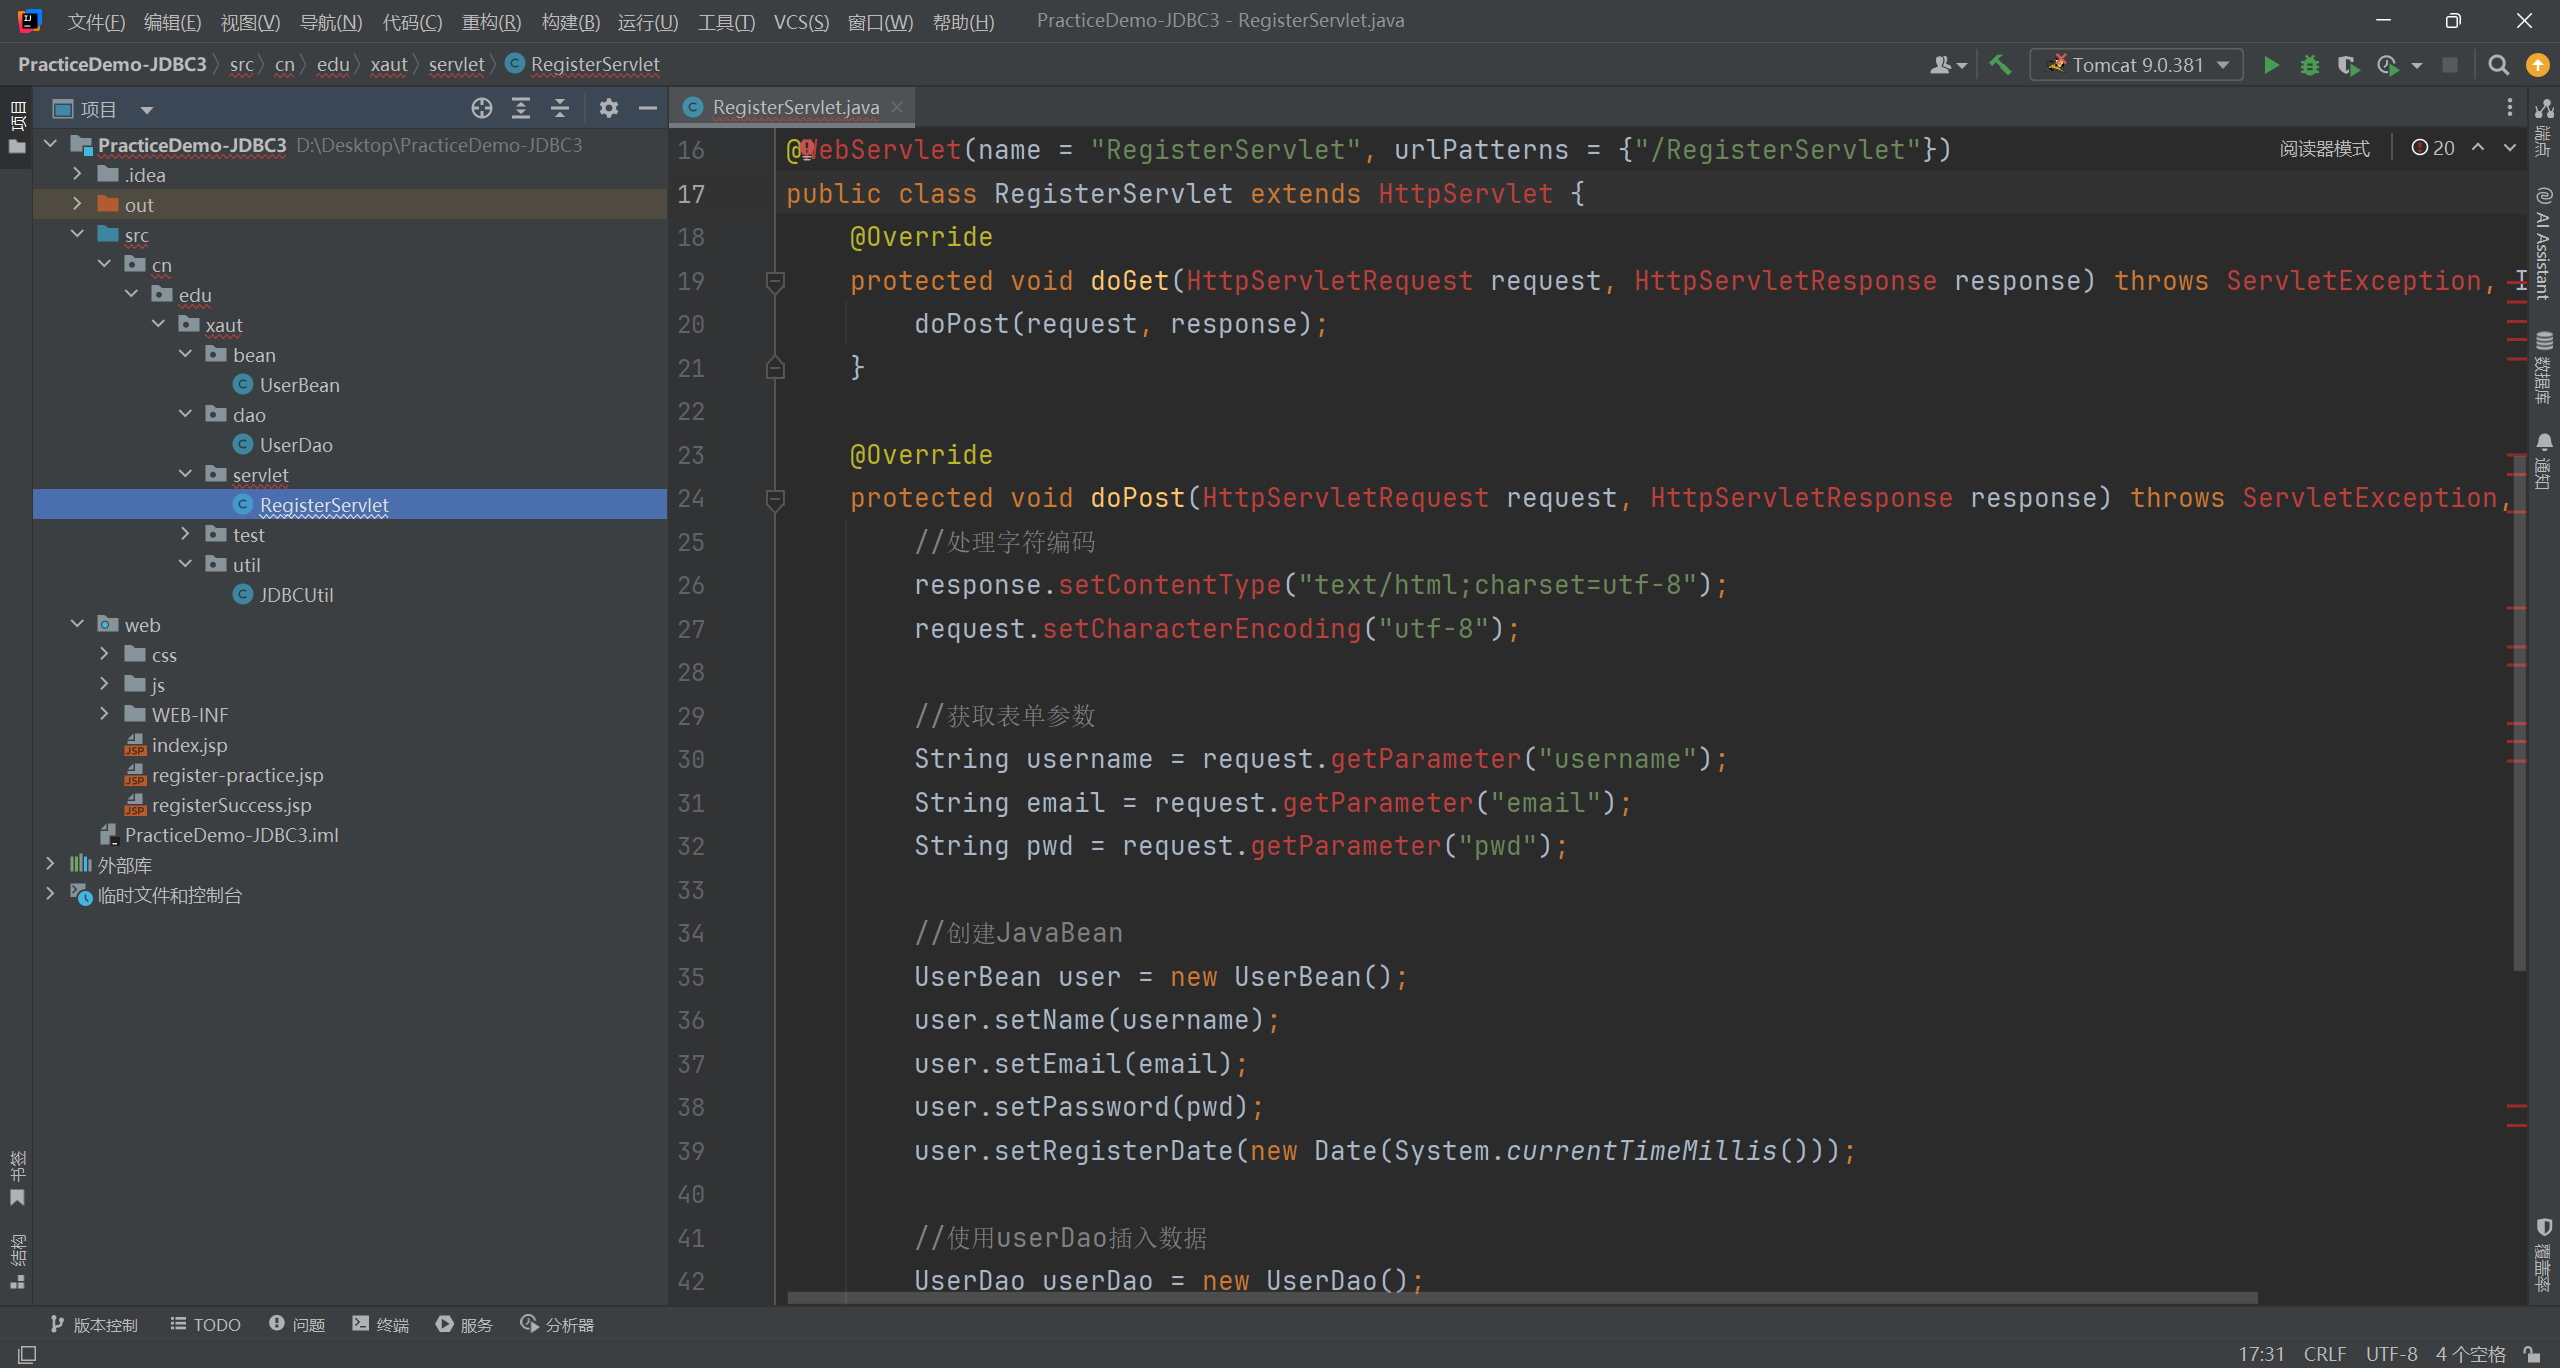
Task: Expand the out folder
Action: tap(77, 204)
